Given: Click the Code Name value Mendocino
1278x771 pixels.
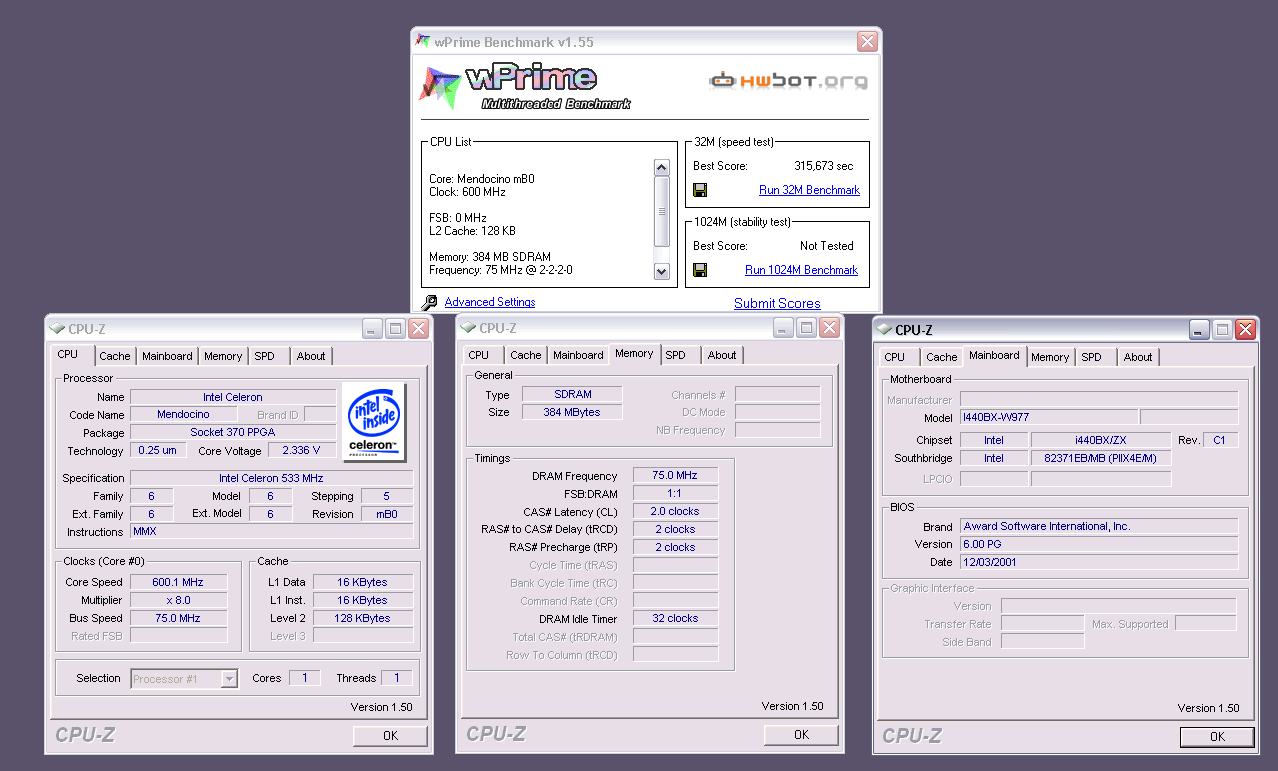Looking at the screenshot, I should click(183, 414).
